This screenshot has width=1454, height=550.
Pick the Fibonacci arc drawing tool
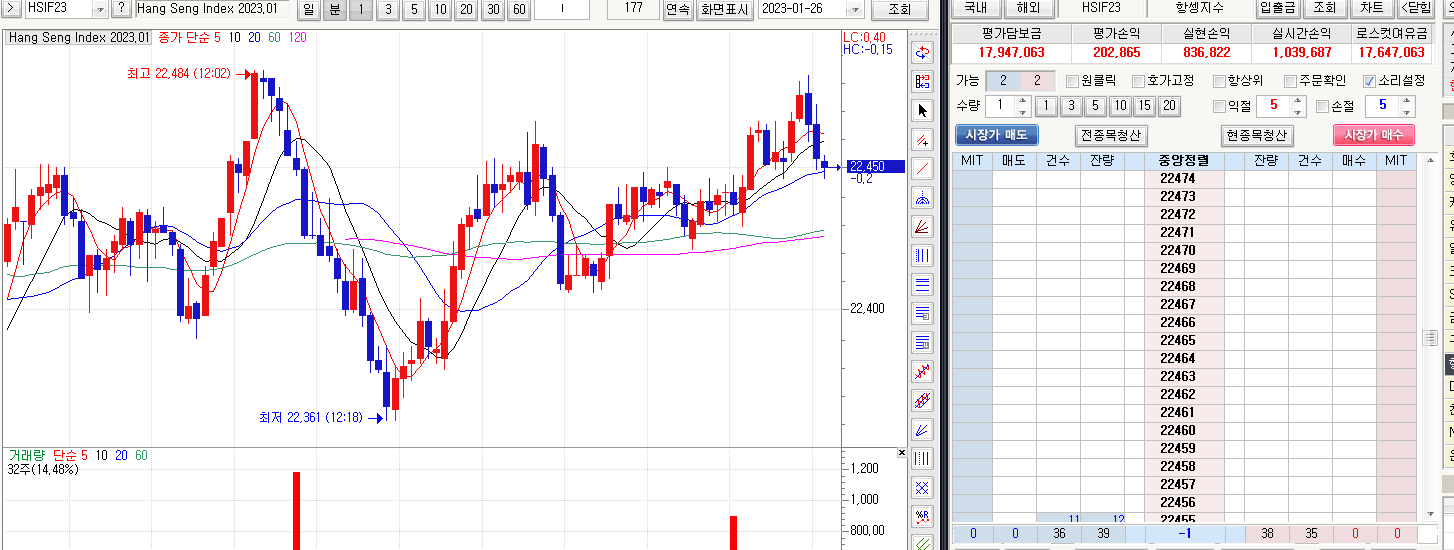pyautogui.click(x=922, y=197)
